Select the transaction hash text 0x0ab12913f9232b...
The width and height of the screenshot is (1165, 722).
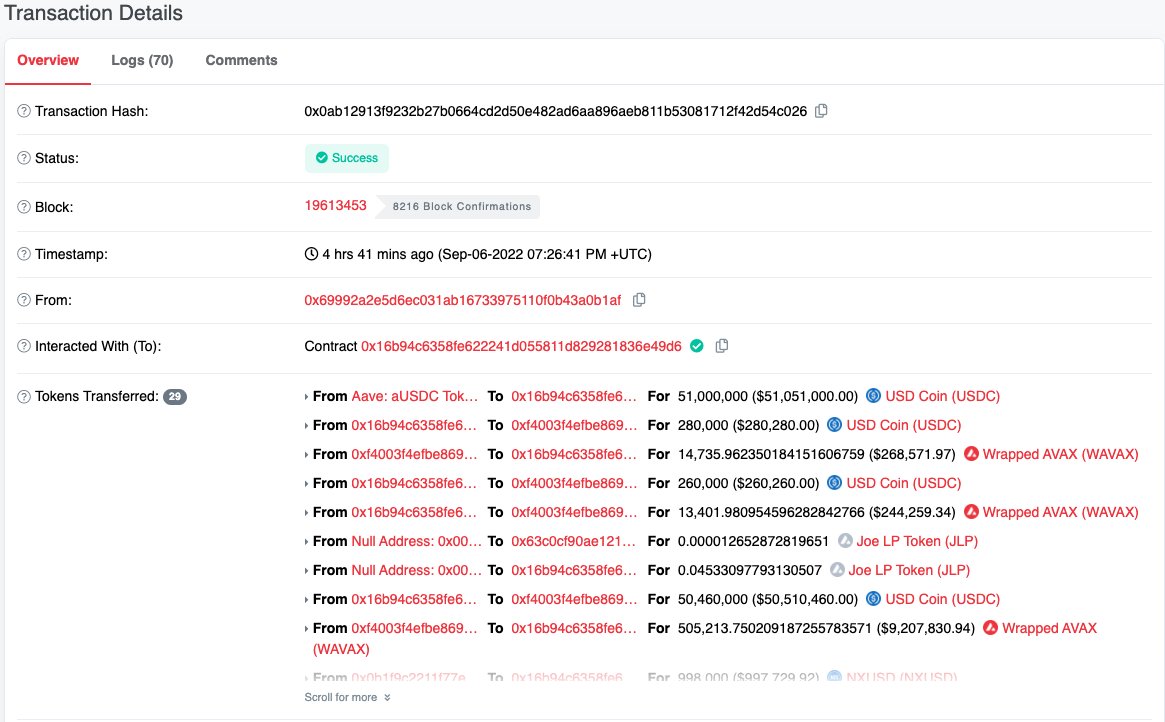(x=555, y=111)
